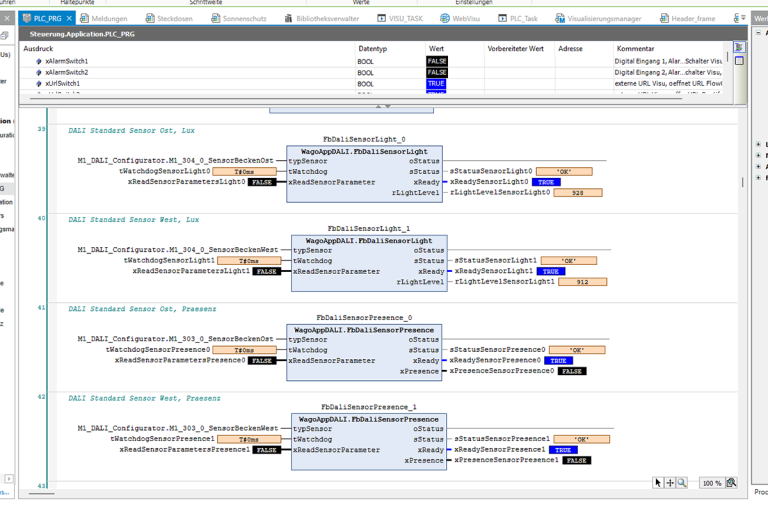Choose the magnifier zoom tool

tap(682, 483)
